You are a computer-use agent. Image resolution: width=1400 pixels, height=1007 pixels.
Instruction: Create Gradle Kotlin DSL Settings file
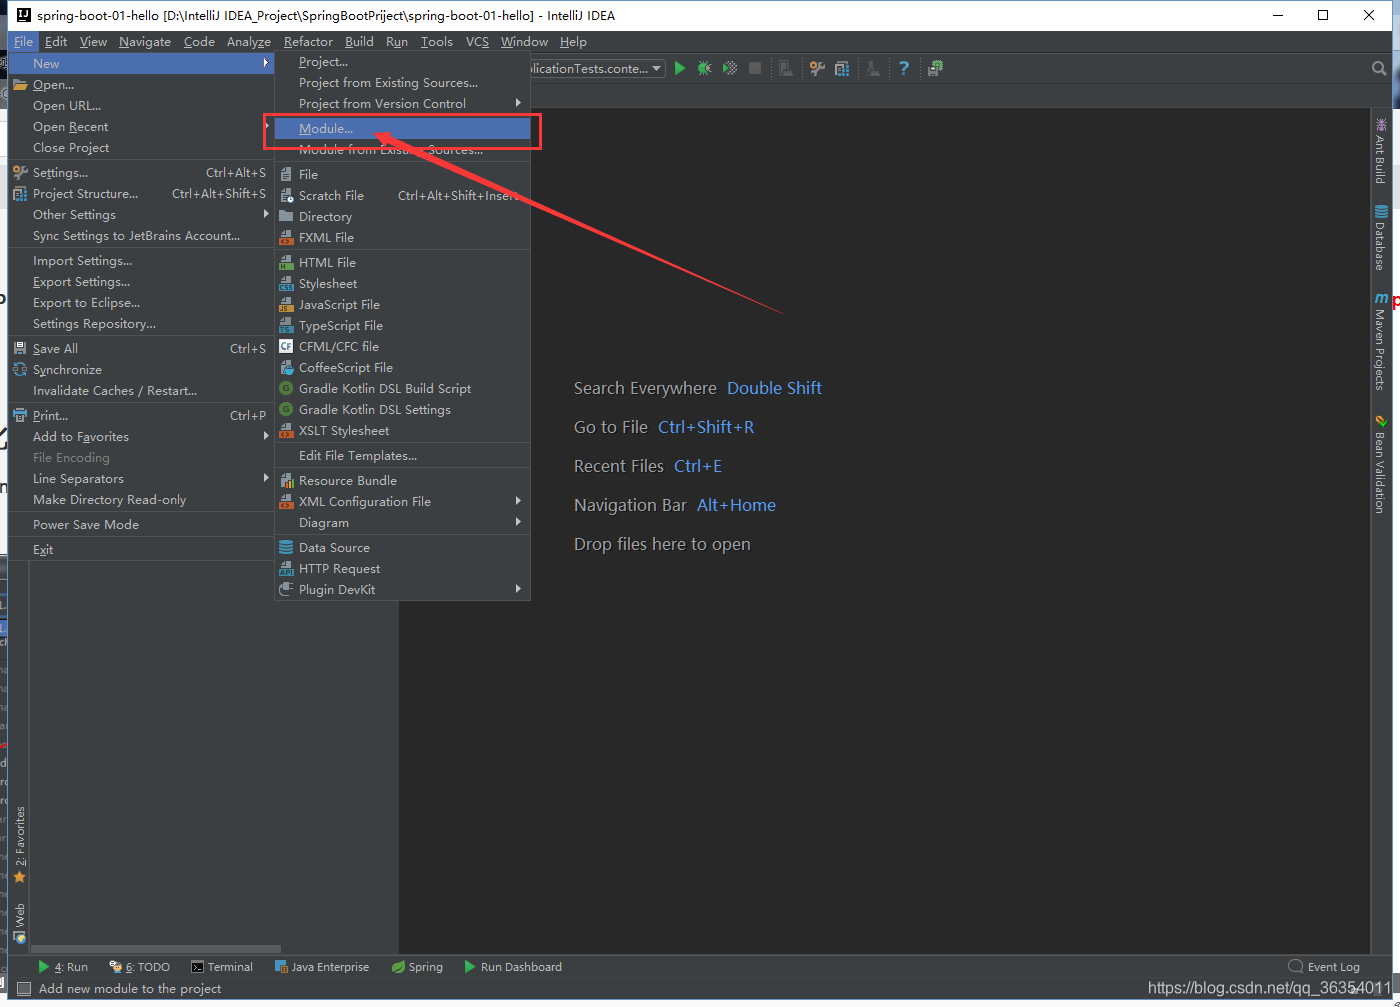click(403, 410)
